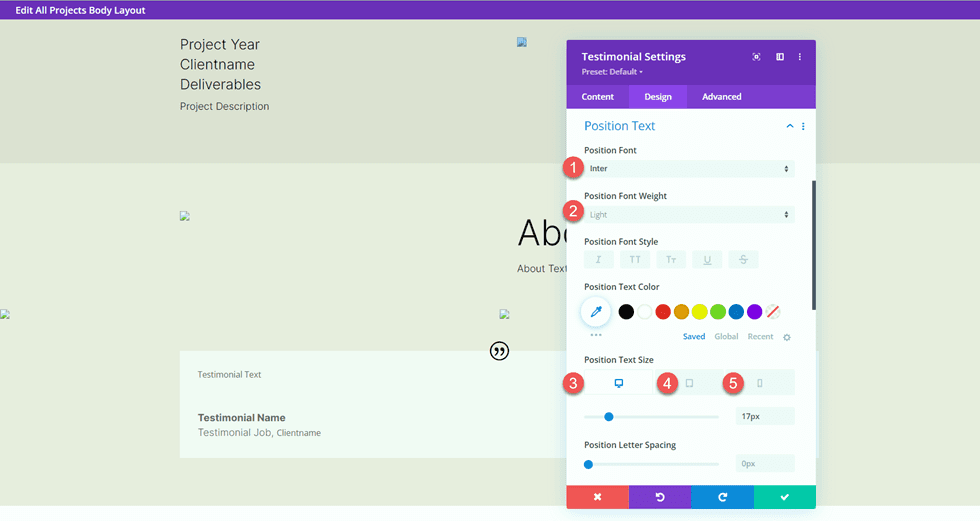Image resolution: width=980 pixels, height=521 pixels.
Task: Save settings with green checkmark button
Action: 784,497
